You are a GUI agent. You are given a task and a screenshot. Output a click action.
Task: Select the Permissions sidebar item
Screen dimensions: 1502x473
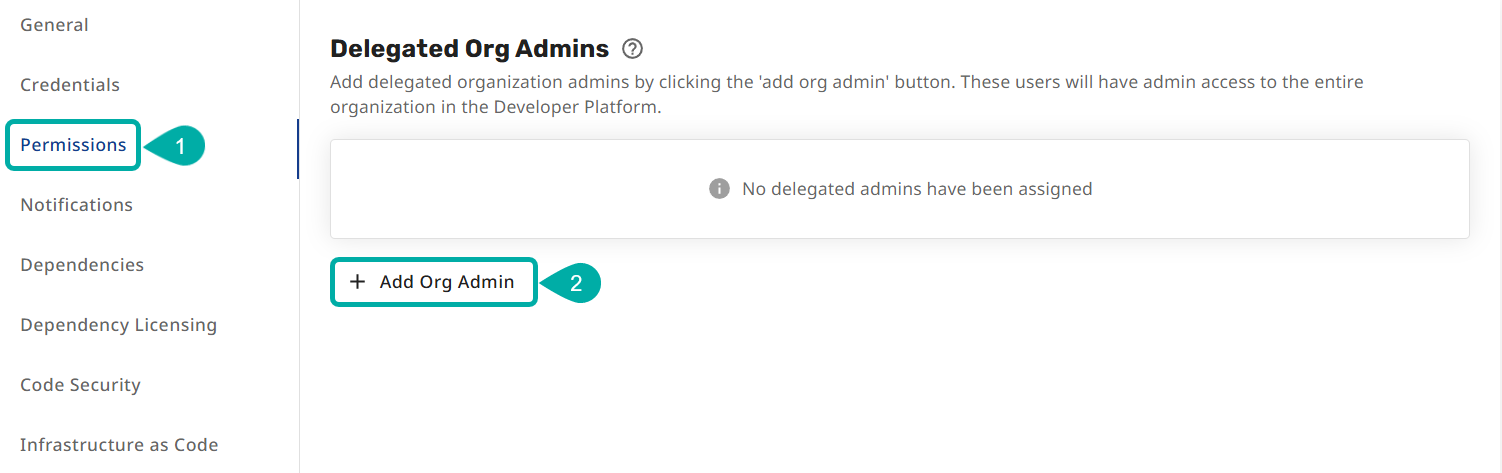pos(73,145)
